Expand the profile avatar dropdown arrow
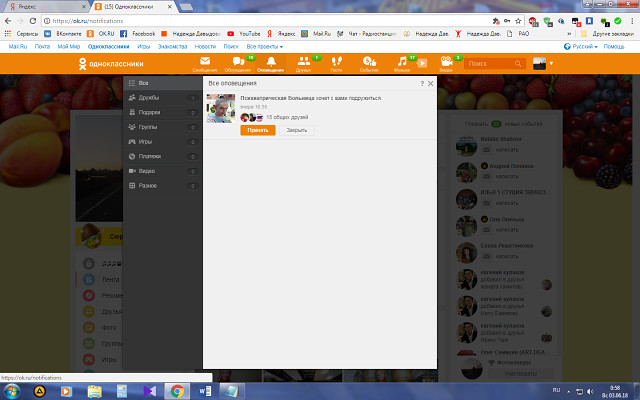This screenshot has width=640, height=400. (x=551, y=63)
